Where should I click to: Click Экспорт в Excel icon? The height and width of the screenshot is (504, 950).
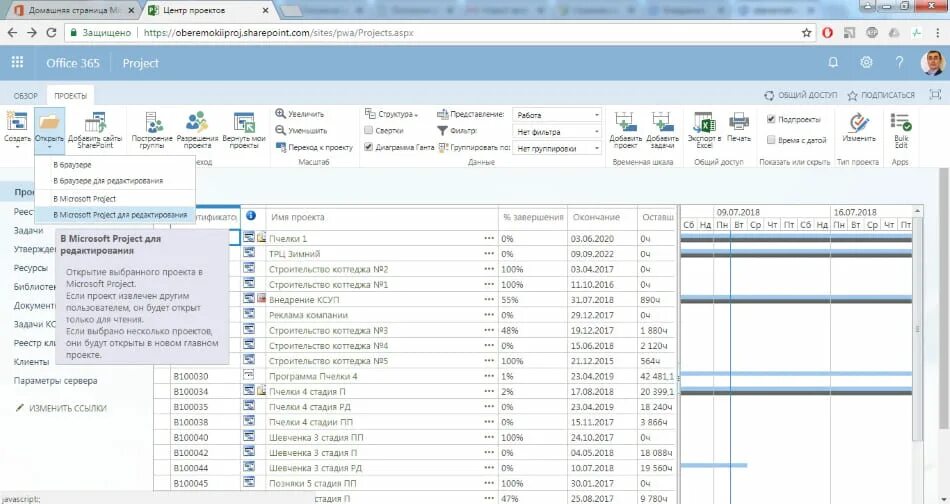pyautogui.click(x=704, y=122)
